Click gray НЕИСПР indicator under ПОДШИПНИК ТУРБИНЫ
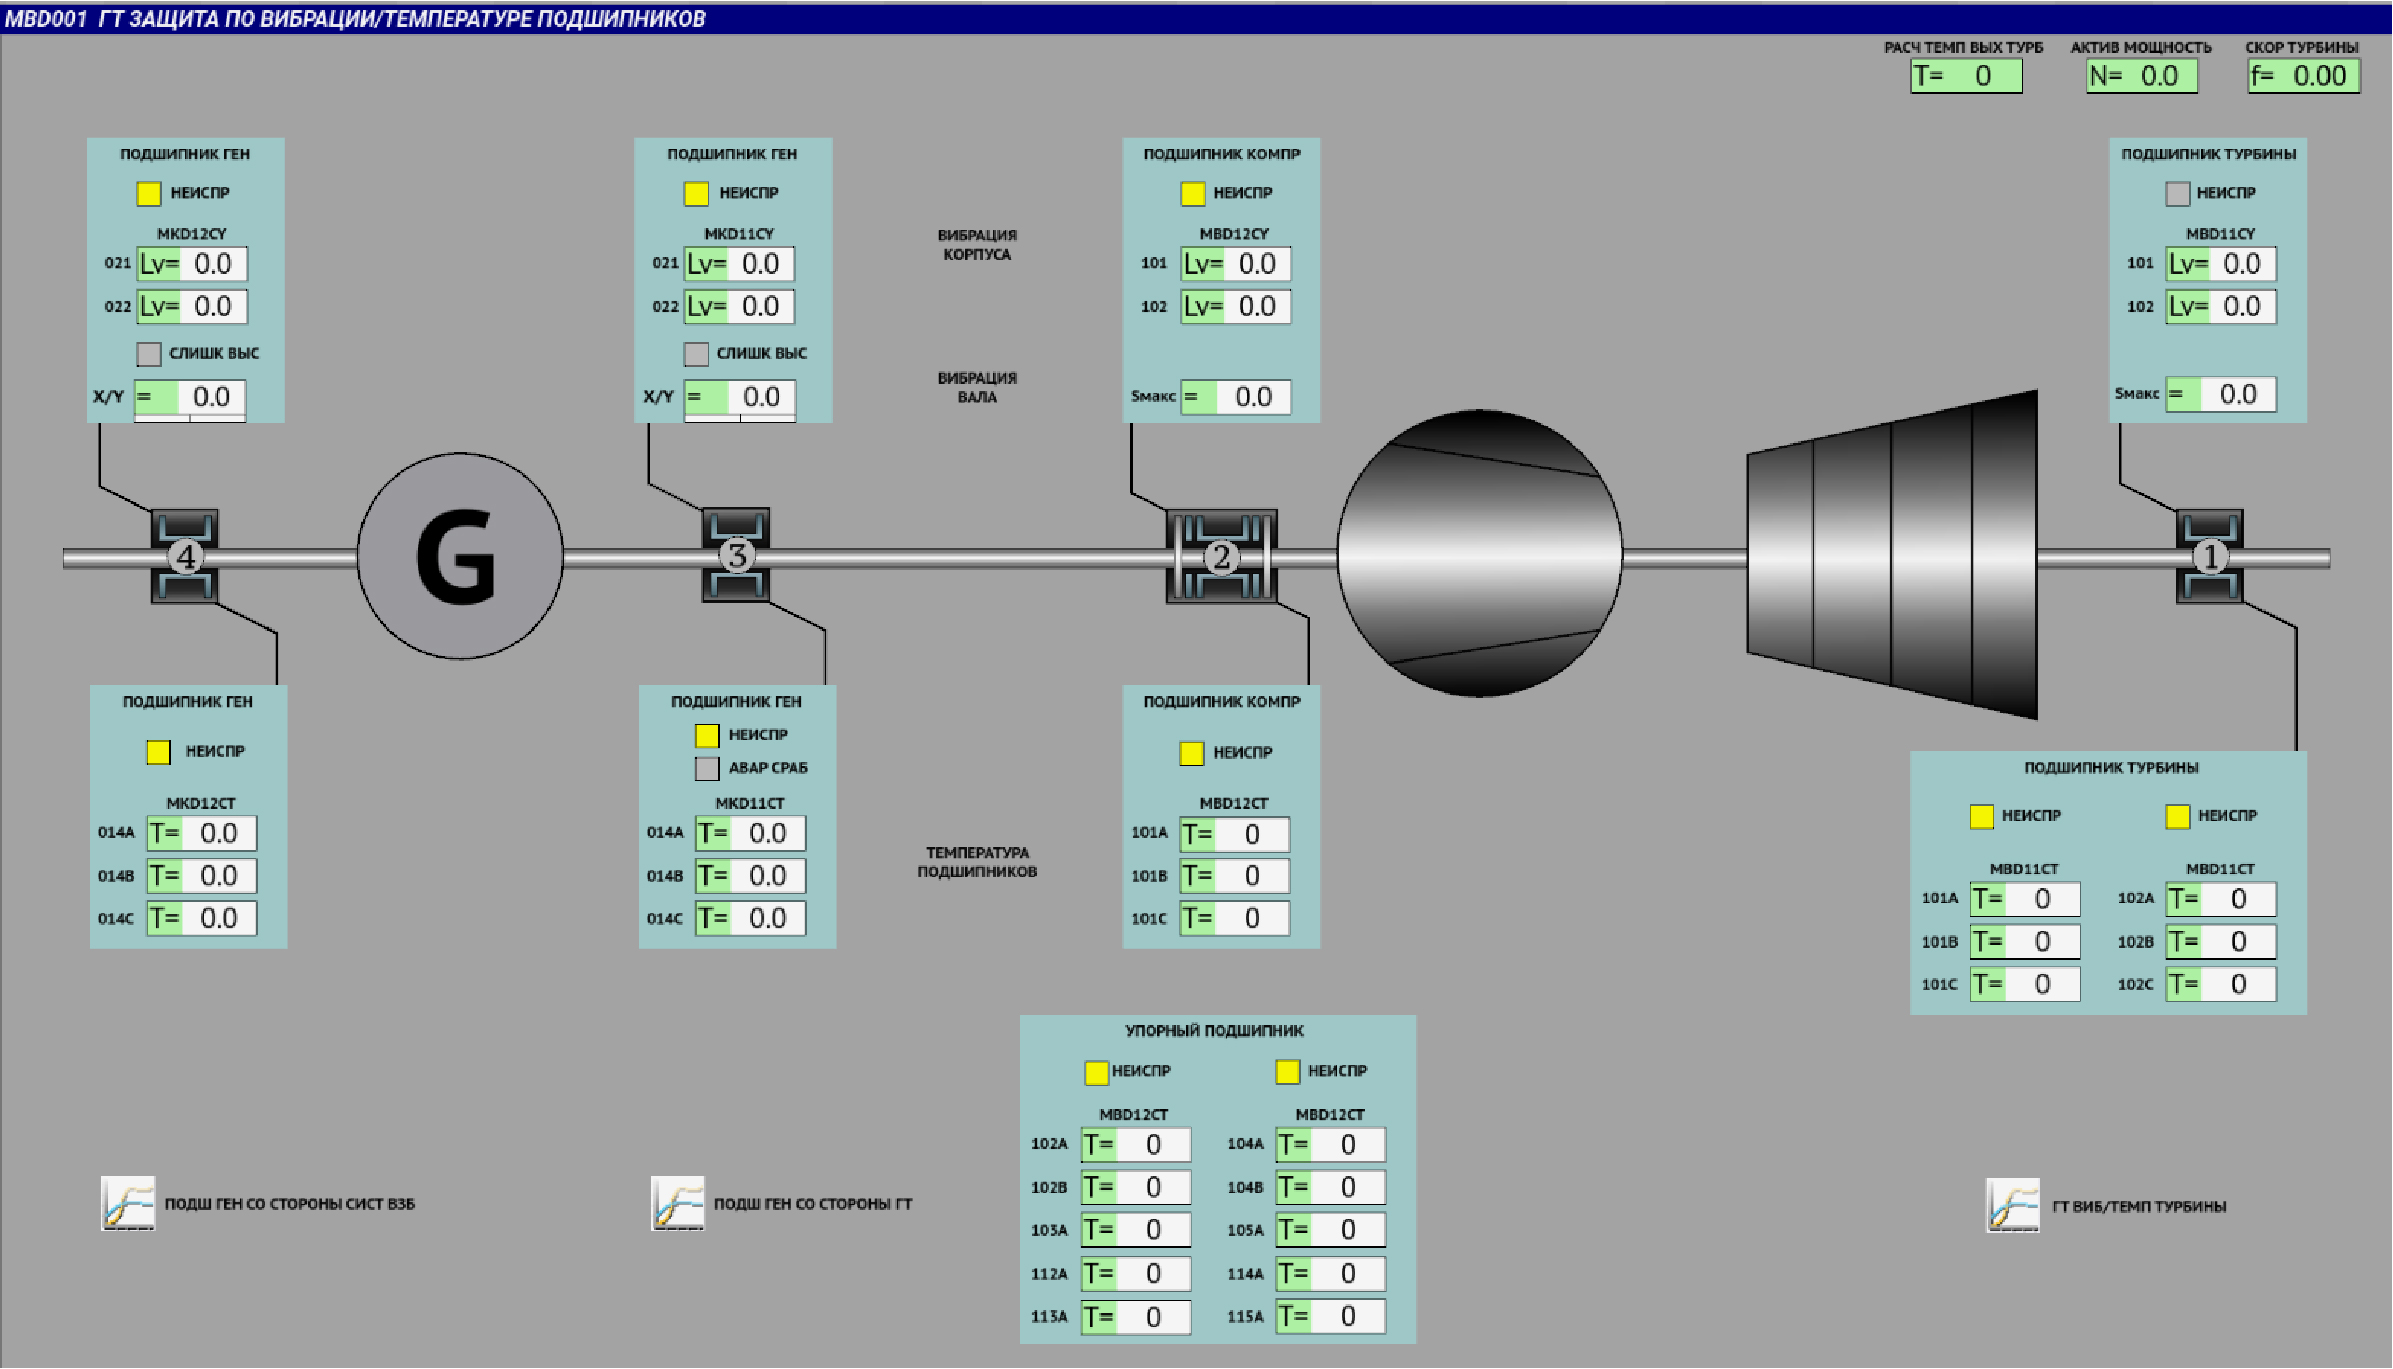The width and height of the screenshot is (2393, 1369). click(2177, 193)
